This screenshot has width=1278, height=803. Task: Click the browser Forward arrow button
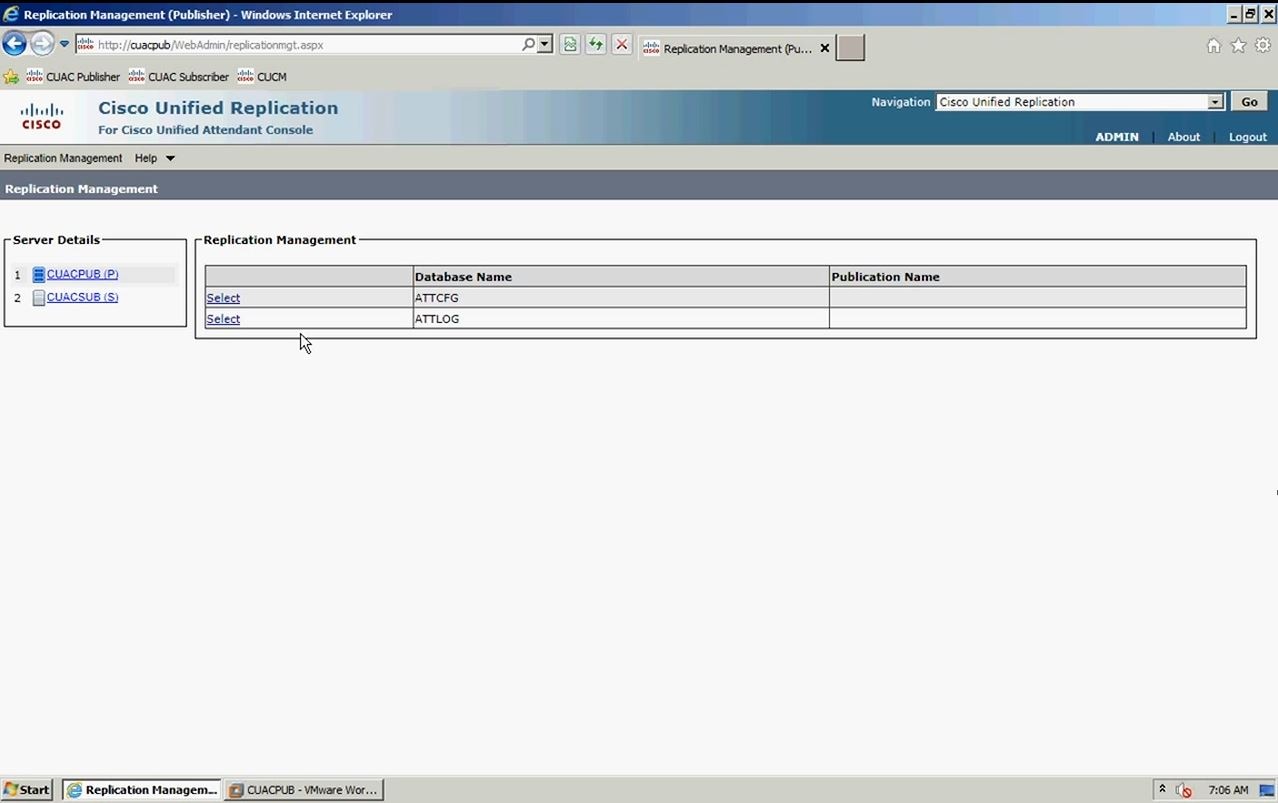tap(42, 44)
